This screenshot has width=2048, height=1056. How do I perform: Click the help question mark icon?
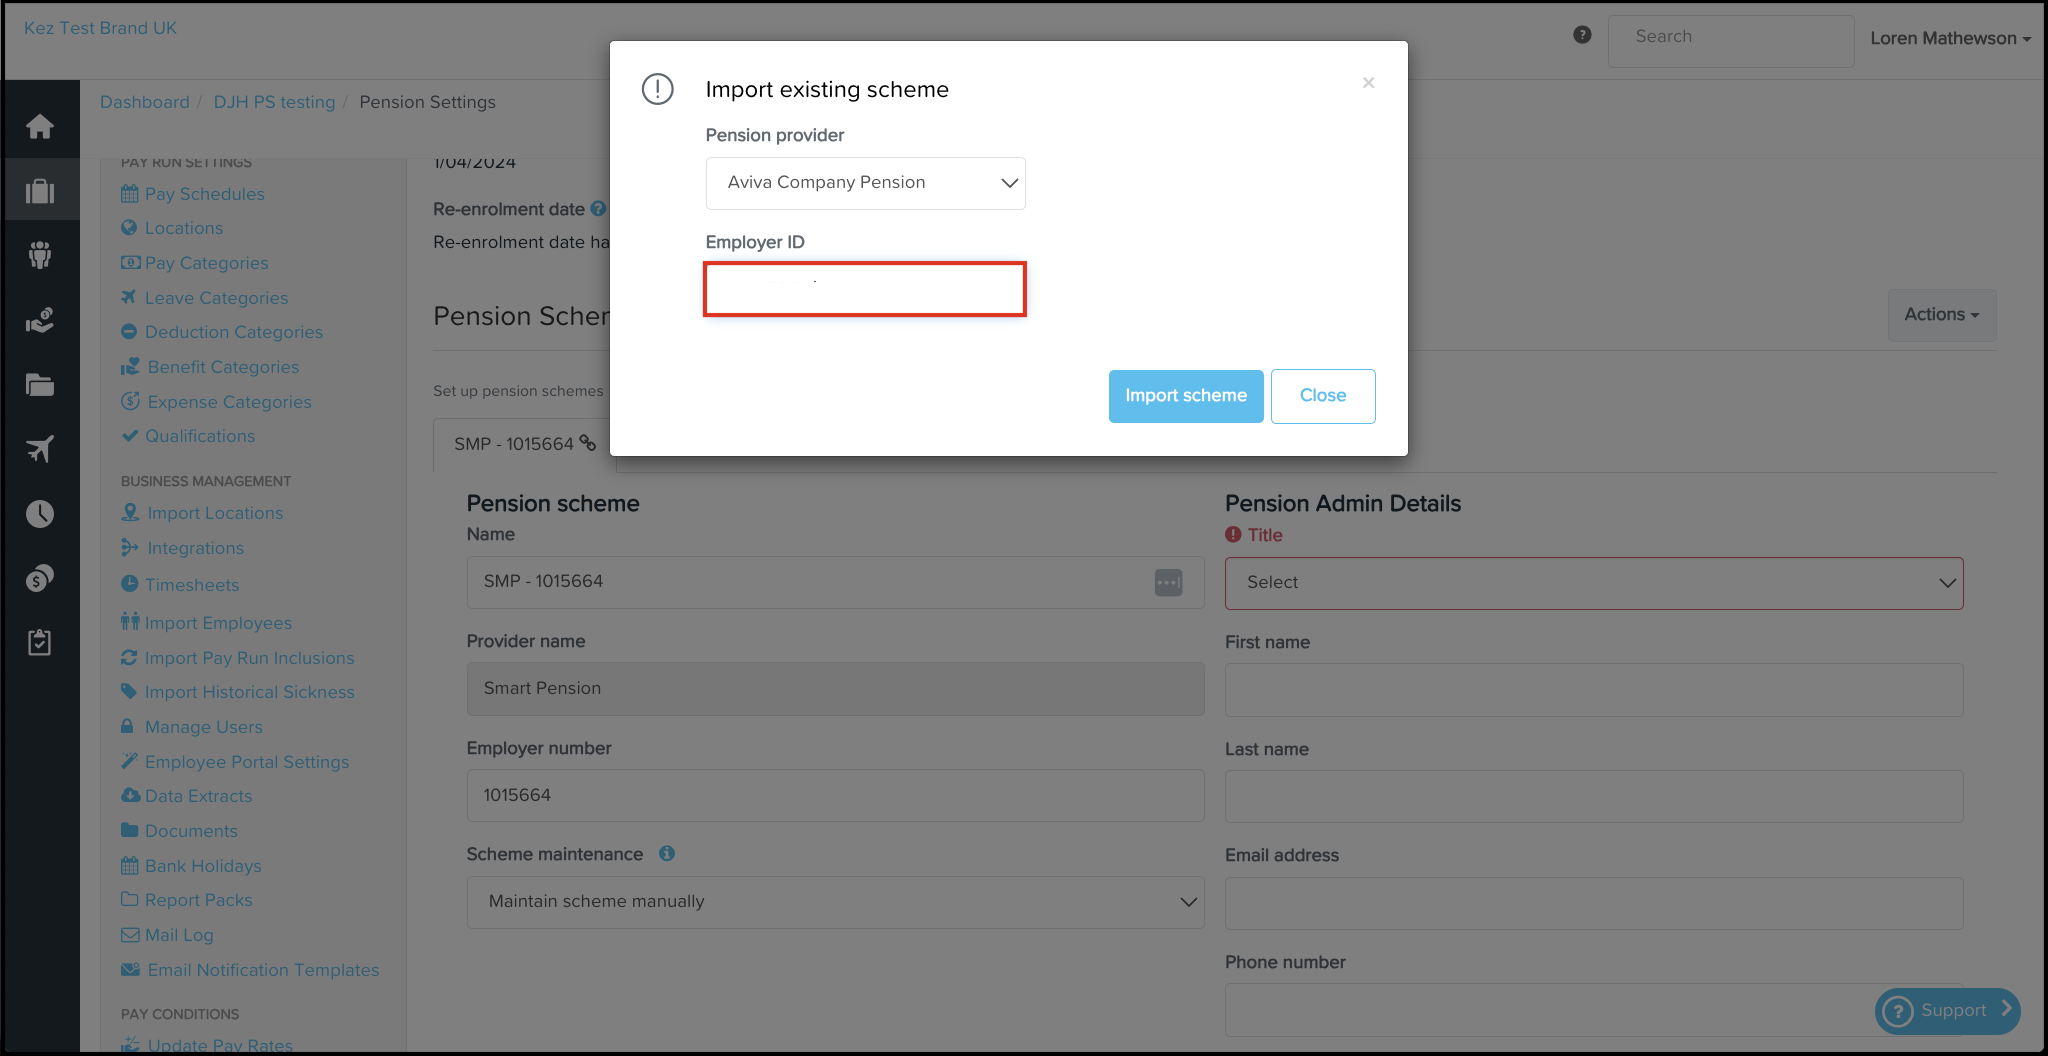click(1582, 35)
